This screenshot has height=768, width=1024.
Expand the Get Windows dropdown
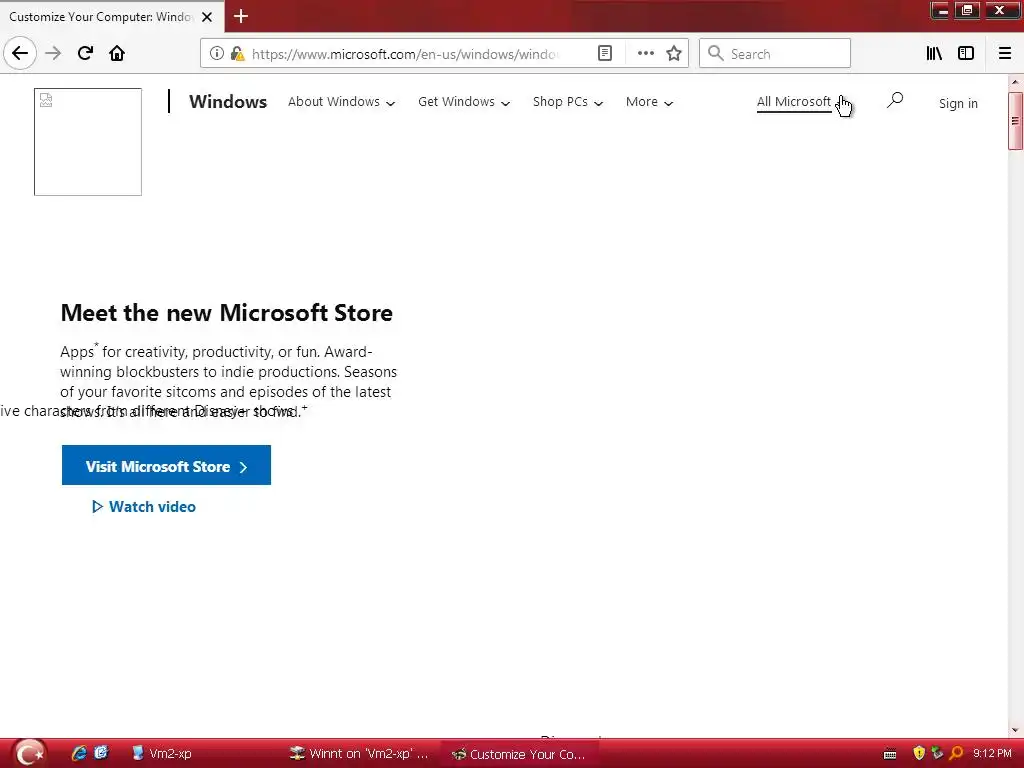point(464,102)
